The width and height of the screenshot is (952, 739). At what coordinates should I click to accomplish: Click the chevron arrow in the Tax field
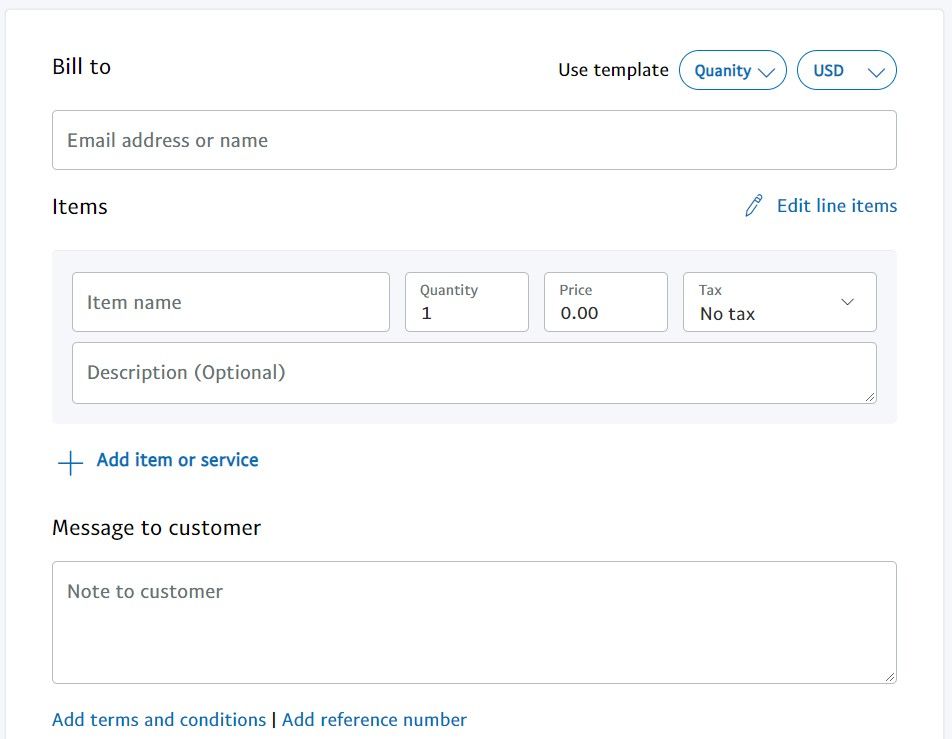pyautogui.click(x=848, y=302)
